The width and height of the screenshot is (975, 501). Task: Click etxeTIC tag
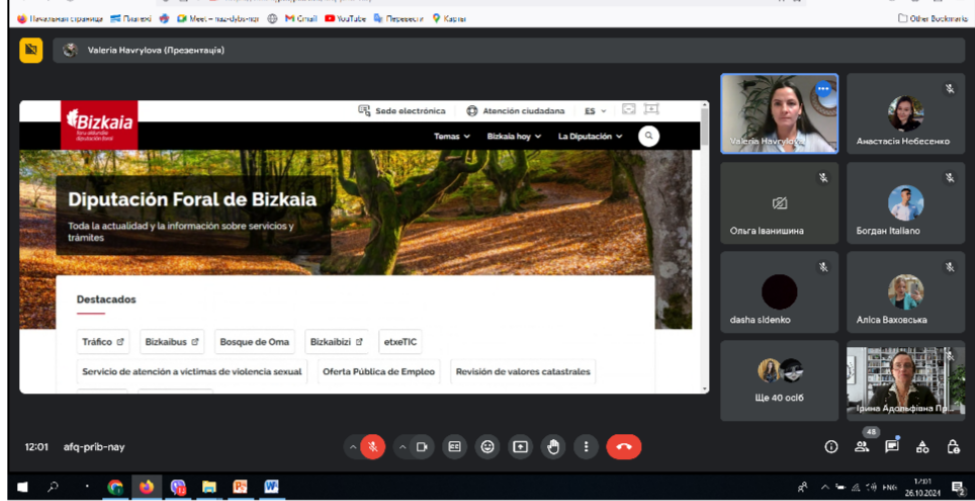point(400,342)
